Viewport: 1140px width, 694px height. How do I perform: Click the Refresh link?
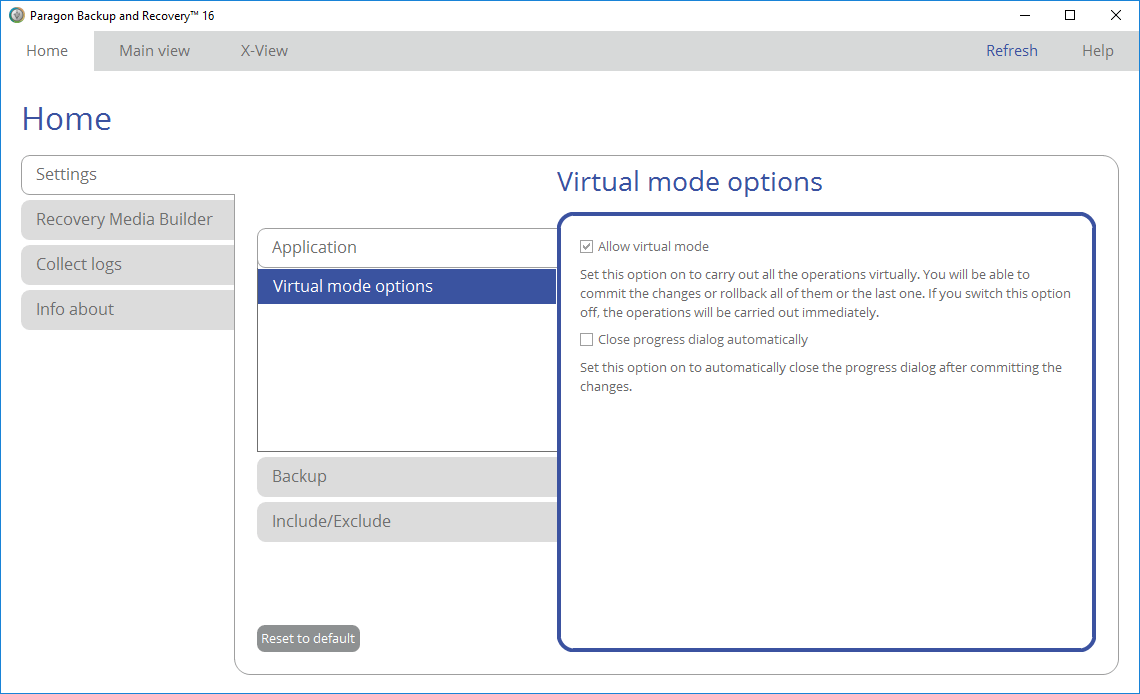pyautogui.click(x=1011, y=51)
